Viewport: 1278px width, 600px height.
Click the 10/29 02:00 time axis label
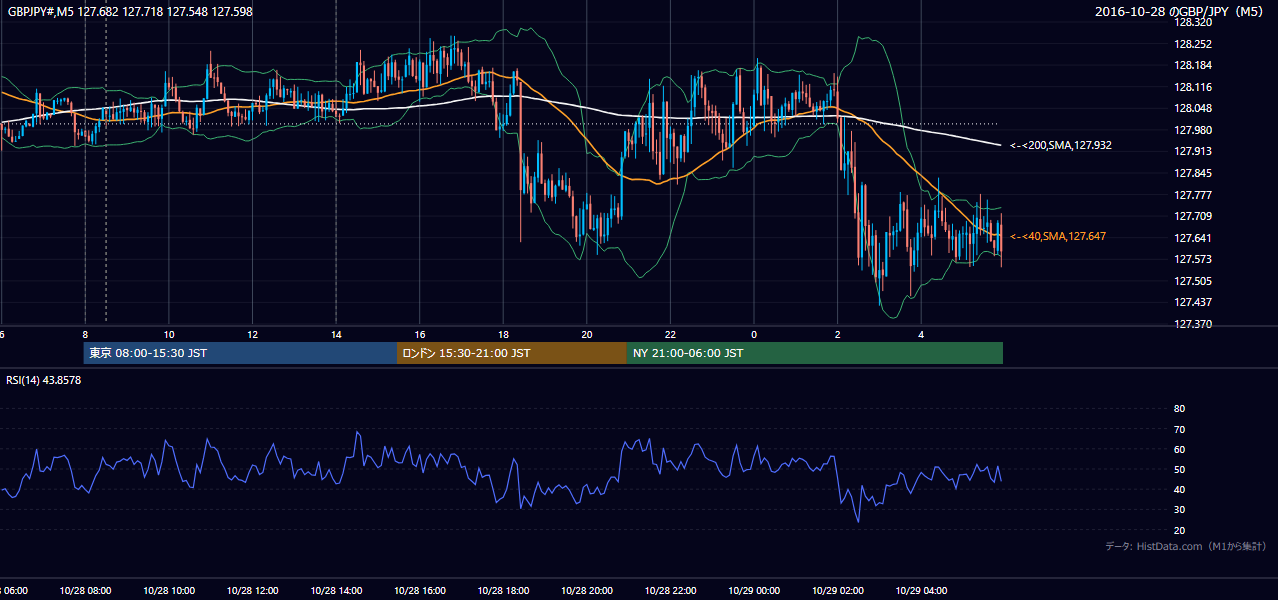838,591
